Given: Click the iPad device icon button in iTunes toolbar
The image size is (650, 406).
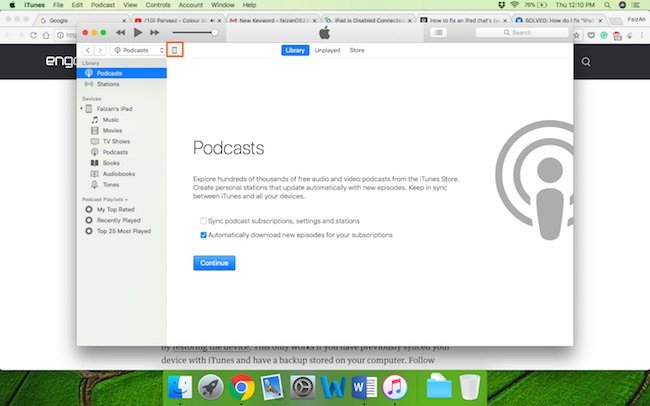Looking at the screenshot, I should coord(175,50).
